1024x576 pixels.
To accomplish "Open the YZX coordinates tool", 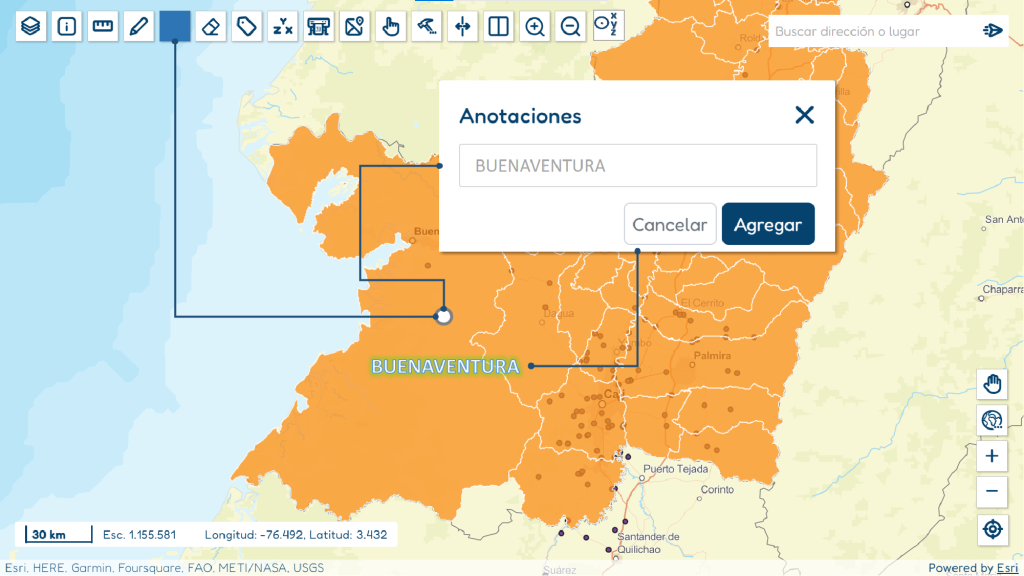I will coord(283,26).
